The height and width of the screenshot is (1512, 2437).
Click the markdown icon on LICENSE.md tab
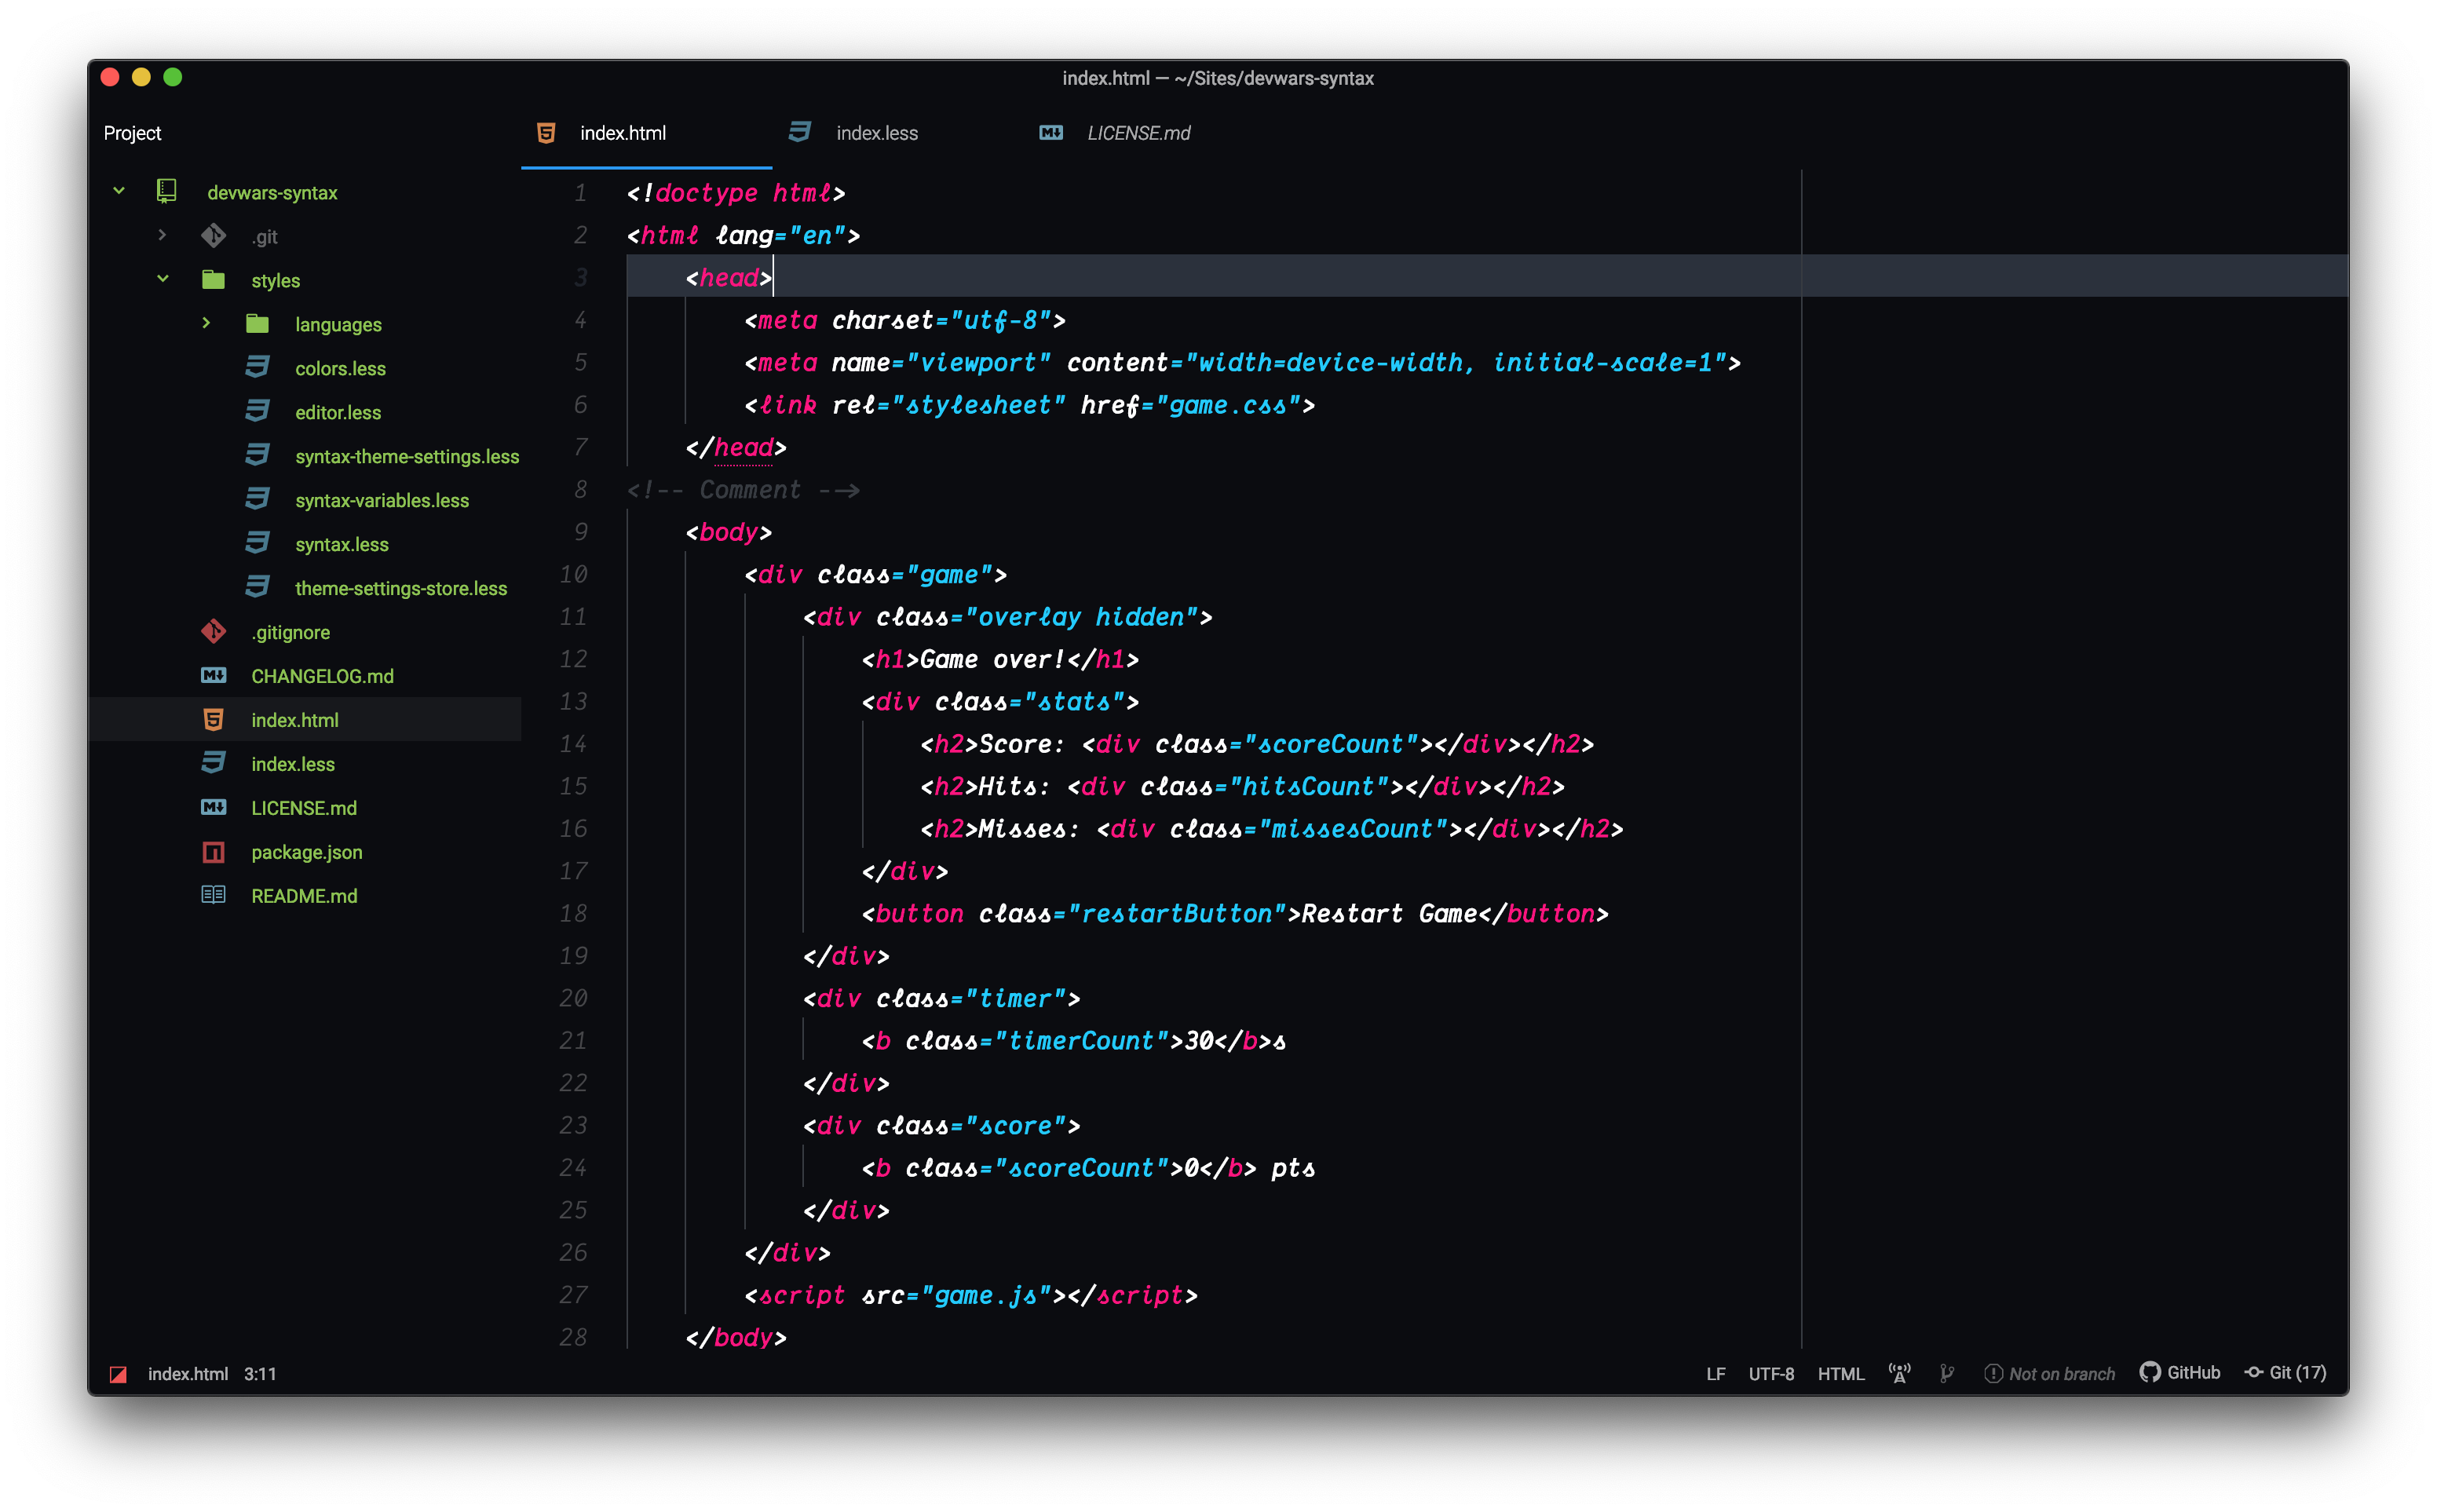pos(1051,133)
